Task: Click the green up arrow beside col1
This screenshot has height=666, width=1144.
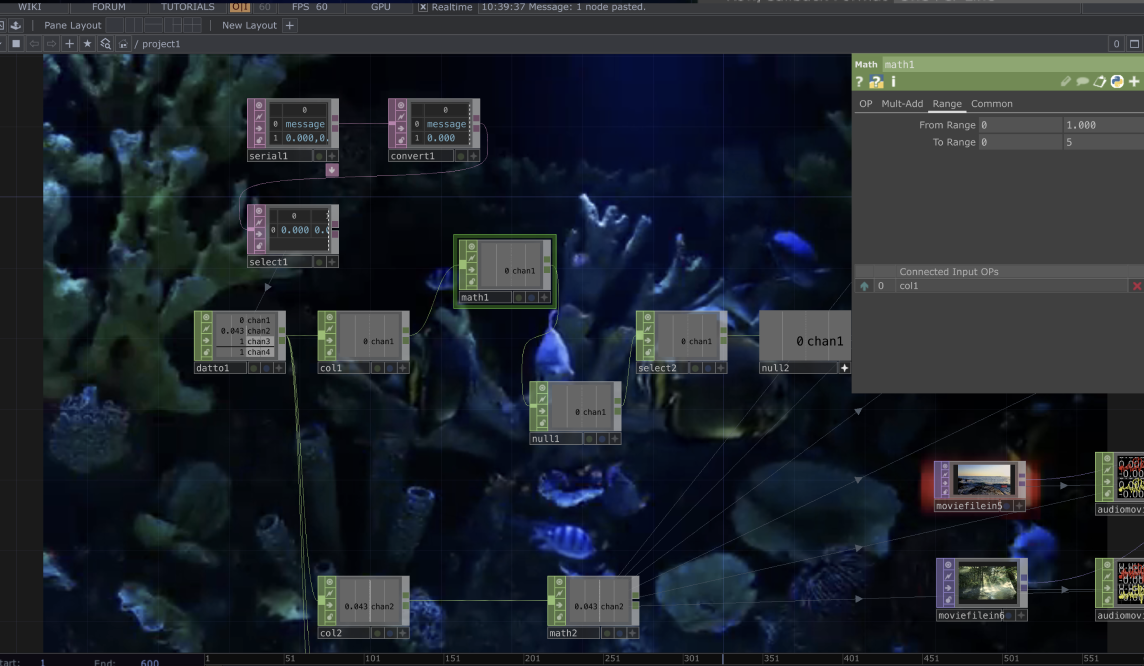Action: [864, 286]
